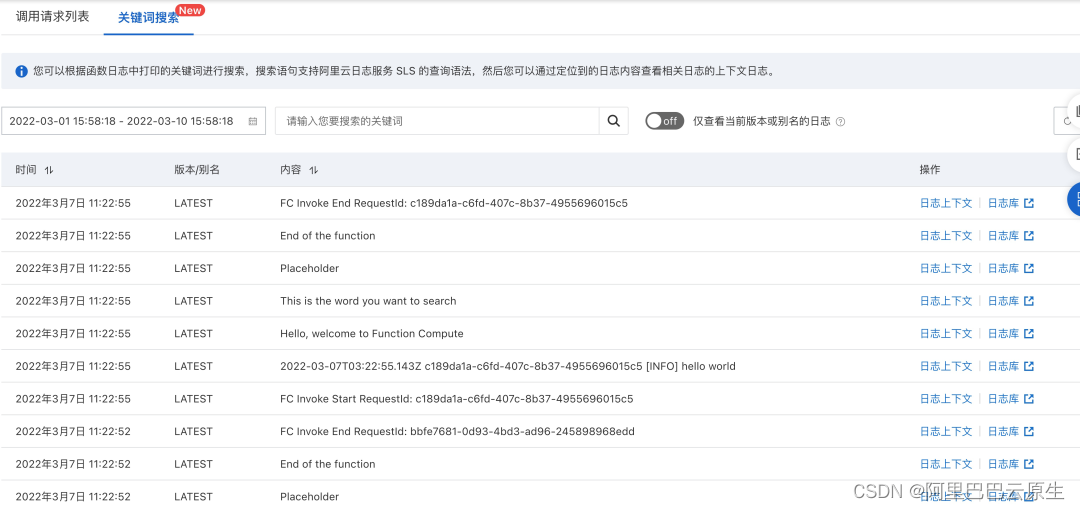Open 日志库 for FC Invoke End bbfe7681 row
This screenshot has height=510, width=1080.
pyautogui.click(x=1004, y=431)
